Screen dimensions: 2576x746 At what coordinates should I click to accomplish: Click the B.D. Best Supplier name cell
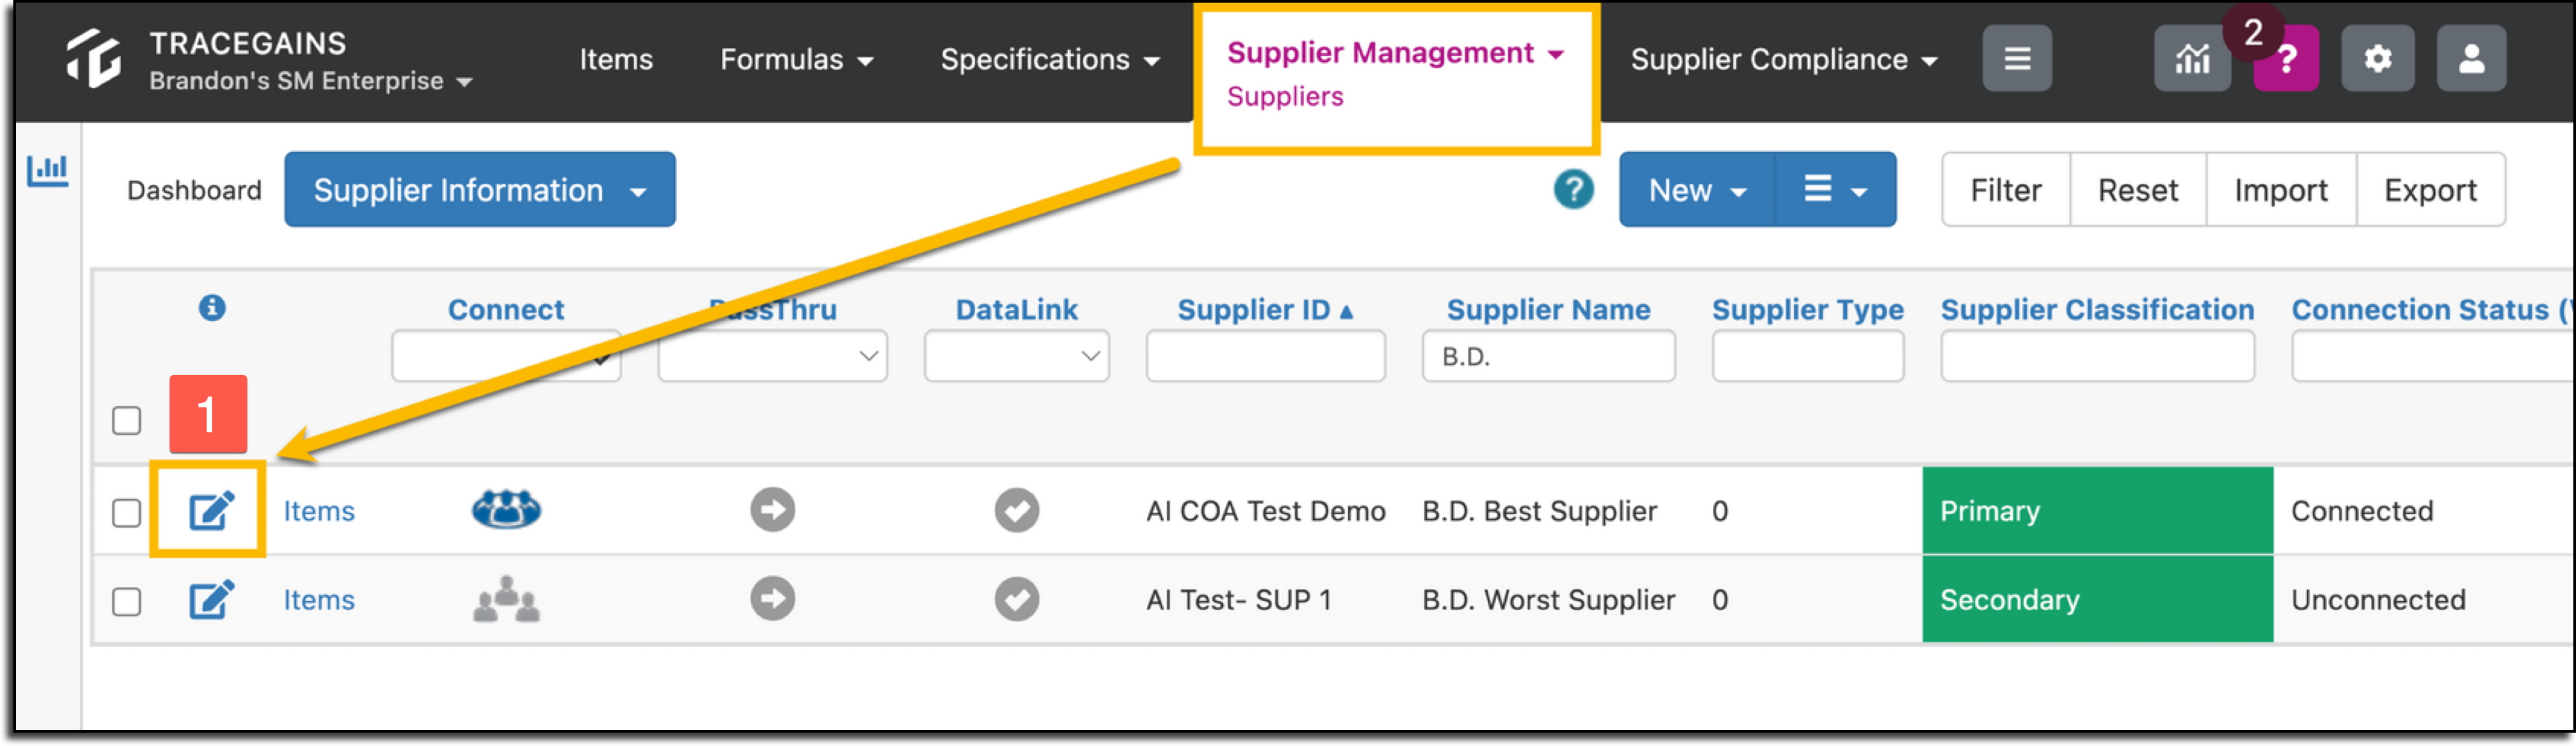click(1539, 511)
